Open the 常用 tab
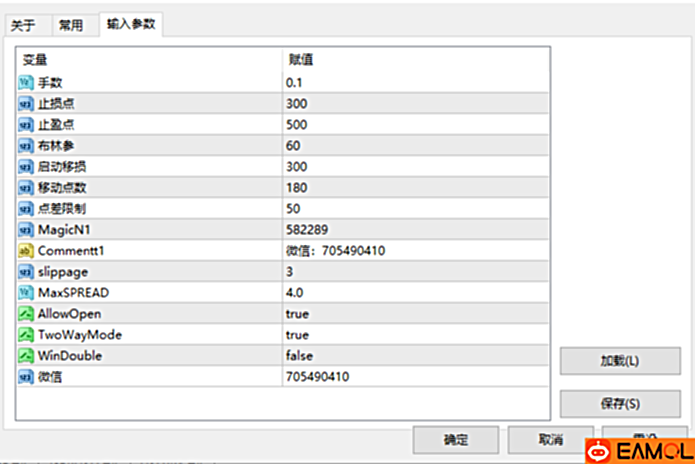The image size is (695, 464). point(71,26)
